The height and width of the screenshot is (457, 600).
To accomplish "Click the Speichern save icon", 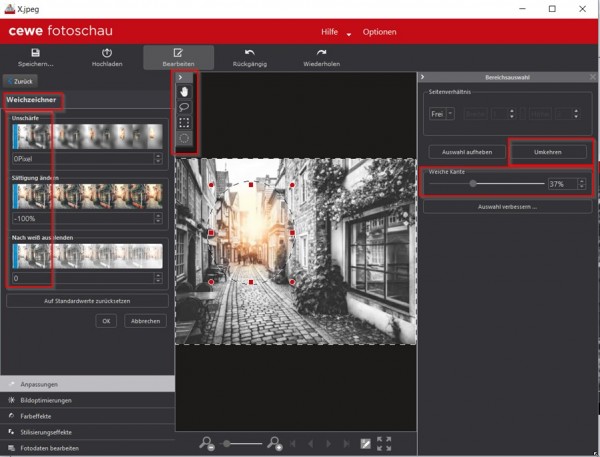I will [36, 52].
